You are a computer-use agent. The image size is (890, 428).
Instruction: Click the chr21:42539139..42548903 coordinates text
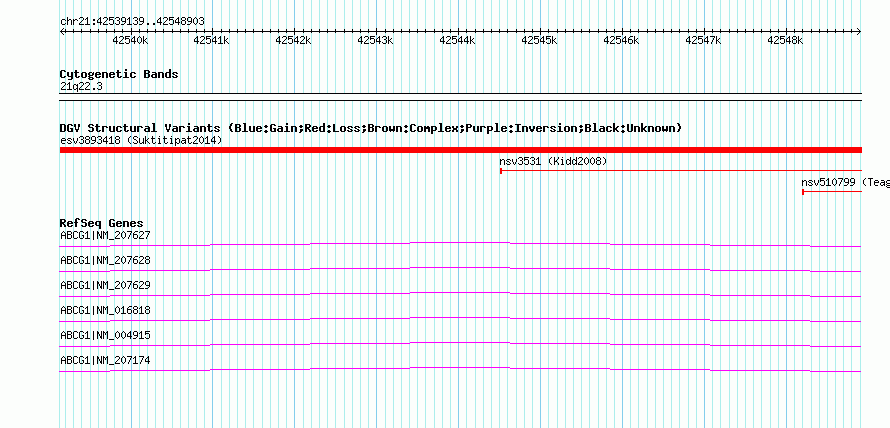coord(132,22)
